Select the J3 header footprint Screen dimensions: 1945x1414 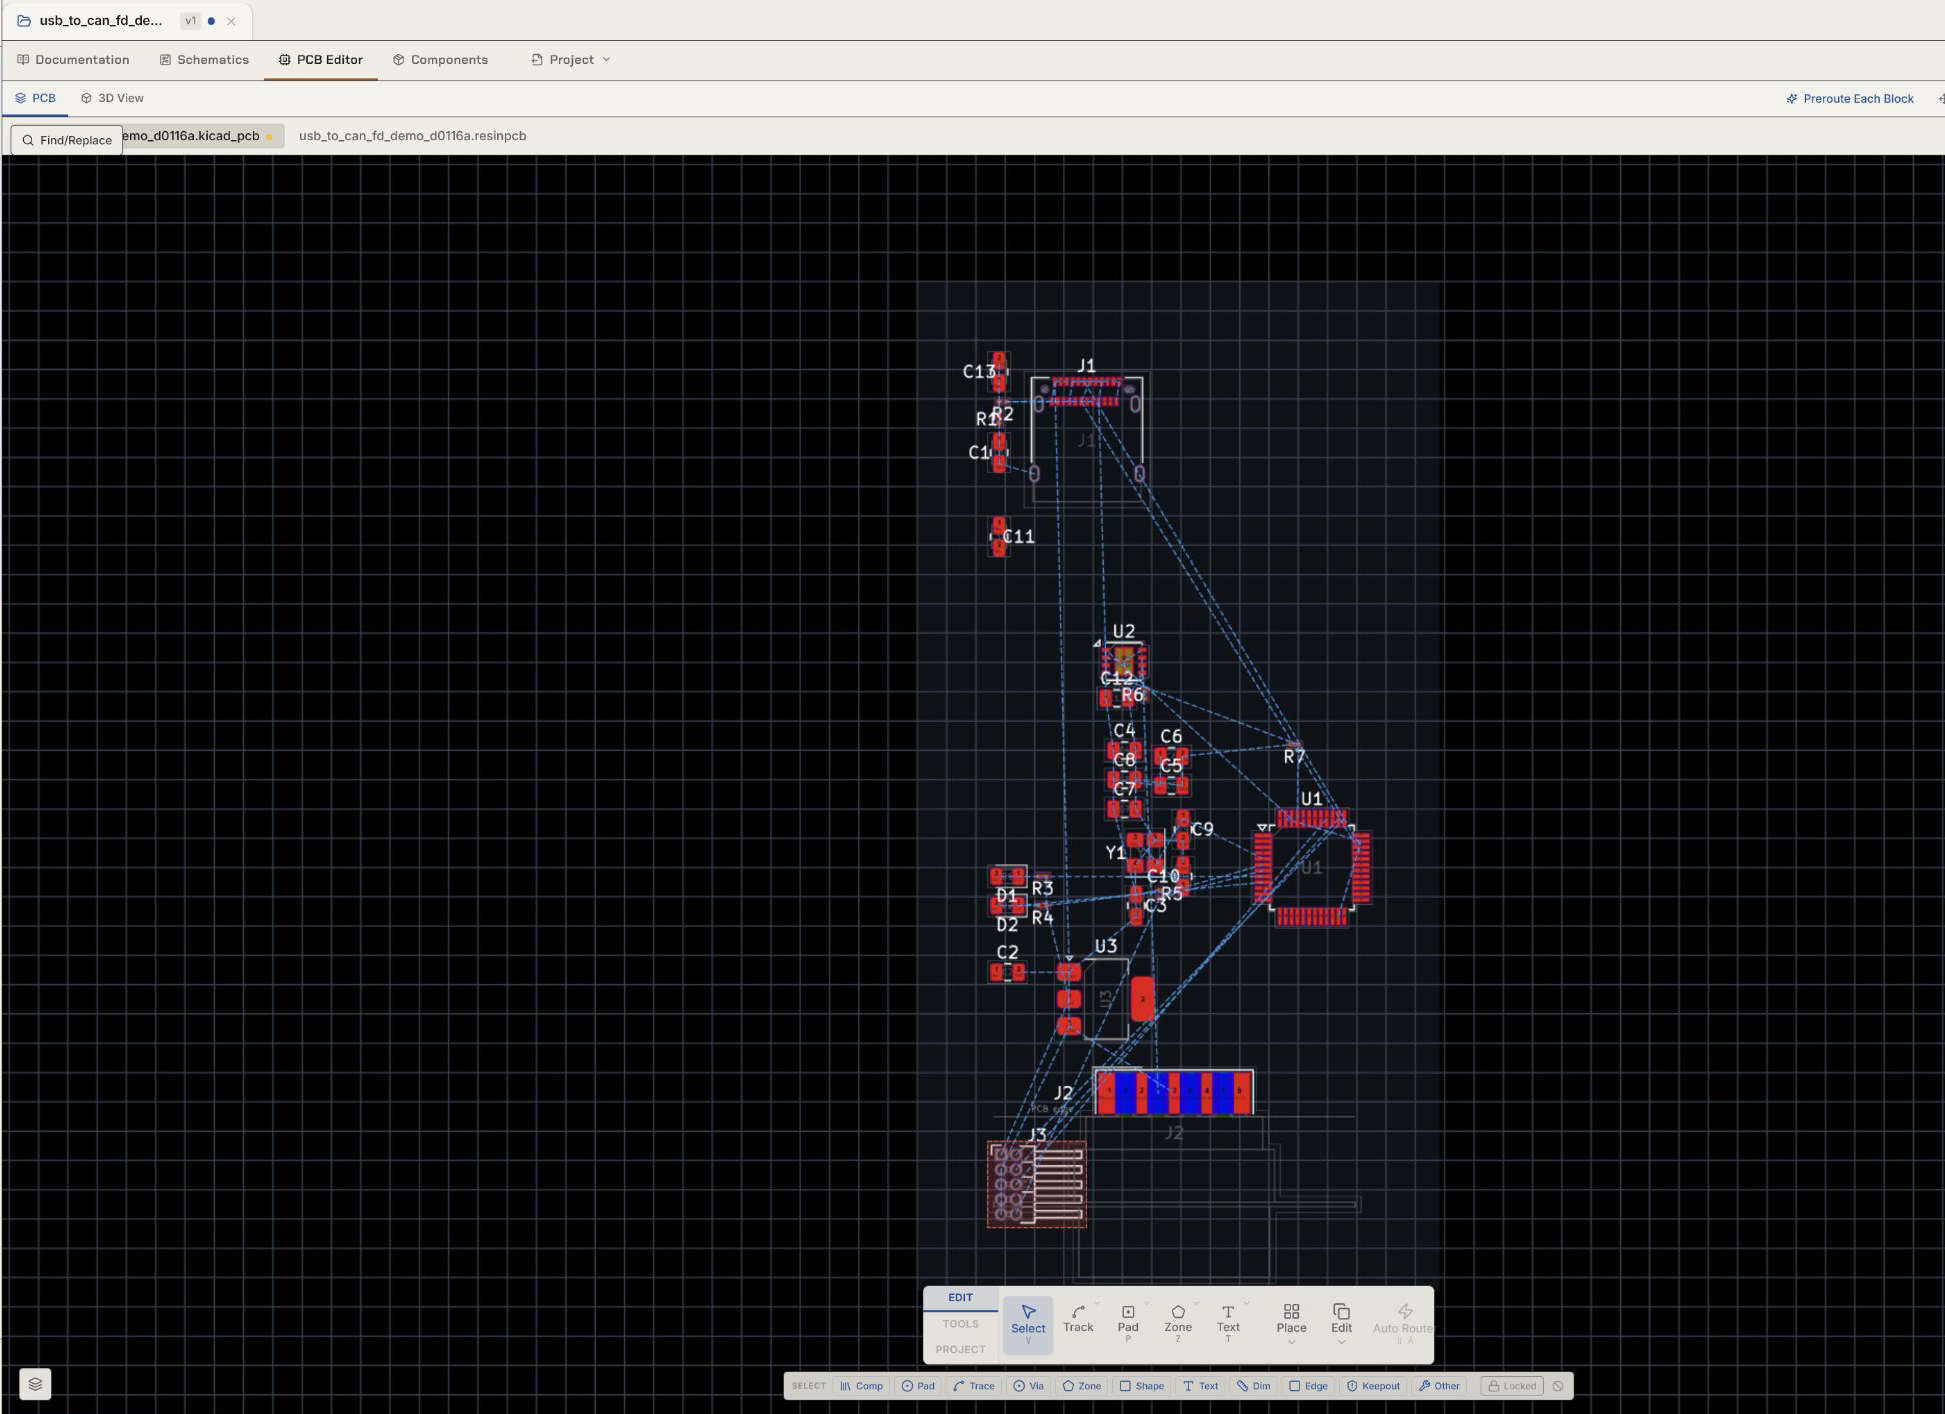[1036, 1185]
